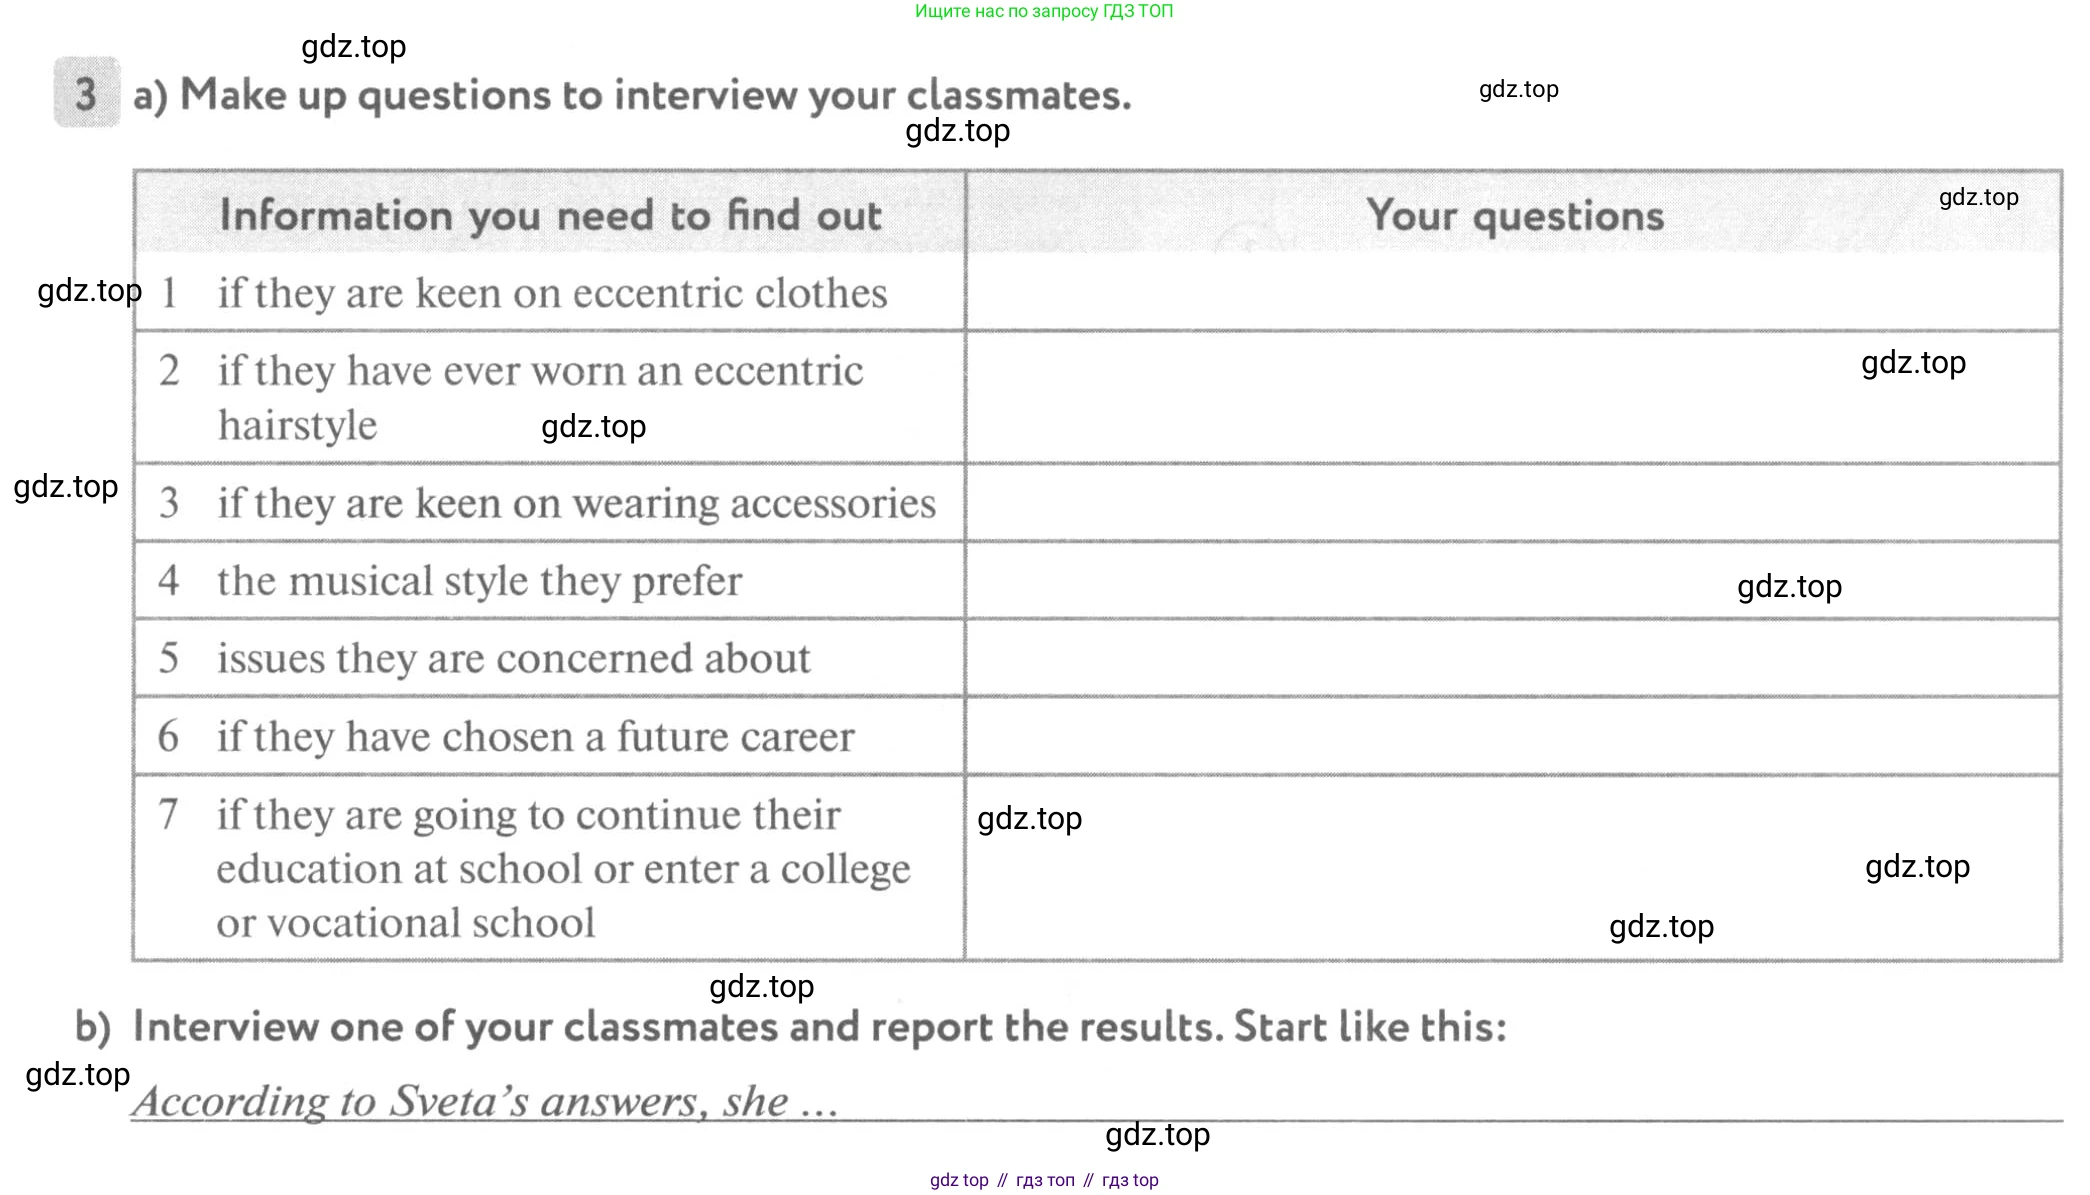Select the 'Your questions' column header
This screenshot has width=2090, height=1195.
tap(1514, 214)
